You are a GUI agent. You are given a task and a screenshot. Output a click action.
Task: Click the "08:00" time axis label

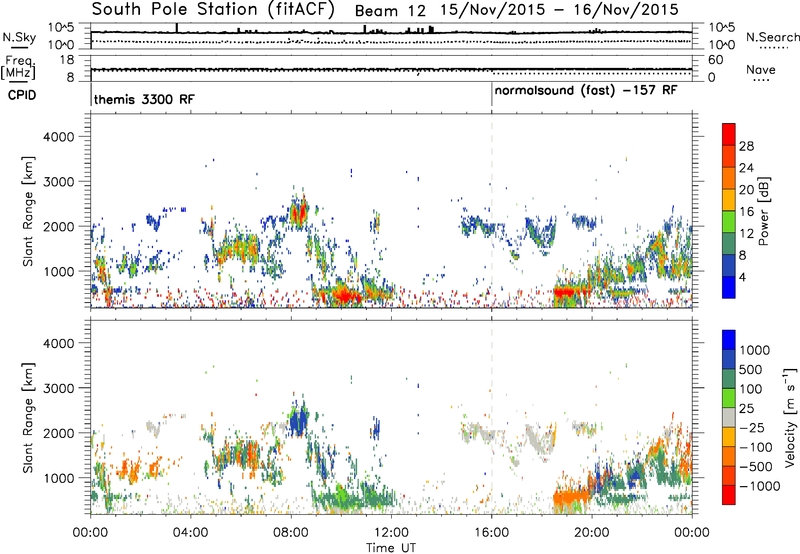coord(291,532)
